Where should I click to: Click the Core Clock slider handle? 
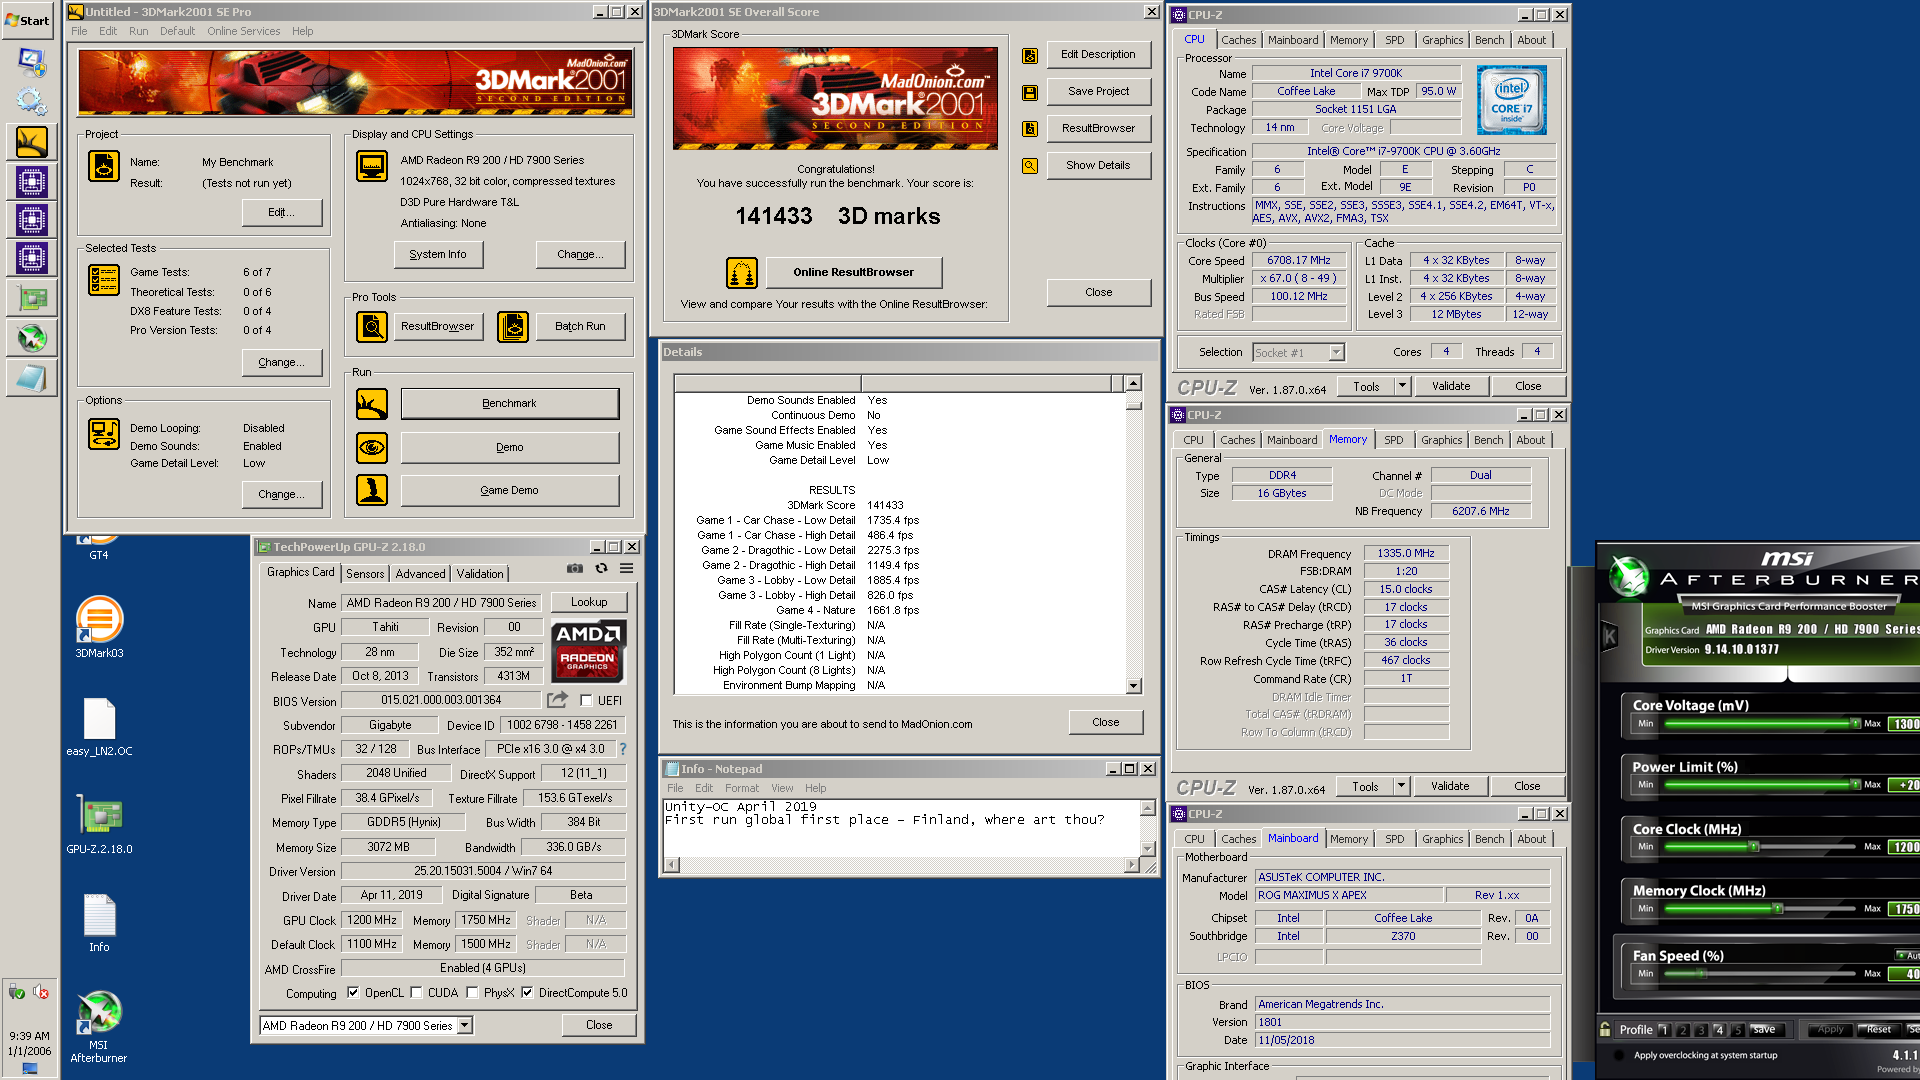[1754, 847]
